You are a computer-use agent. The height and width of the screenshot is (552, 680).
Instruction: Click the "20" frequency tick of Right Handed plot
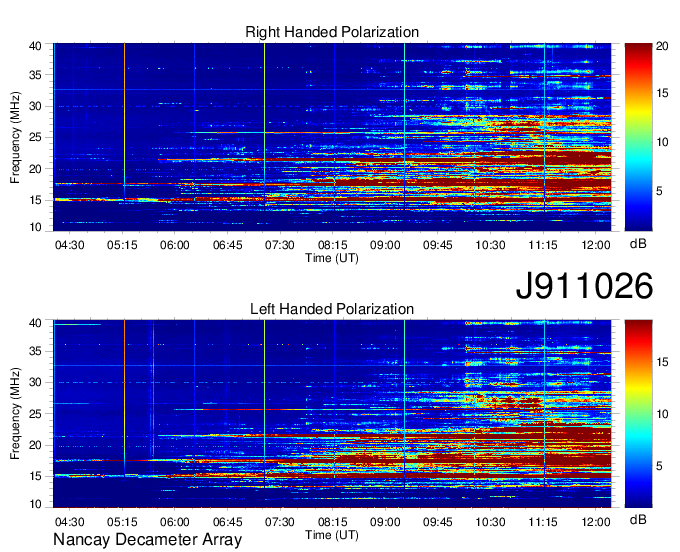35,169
